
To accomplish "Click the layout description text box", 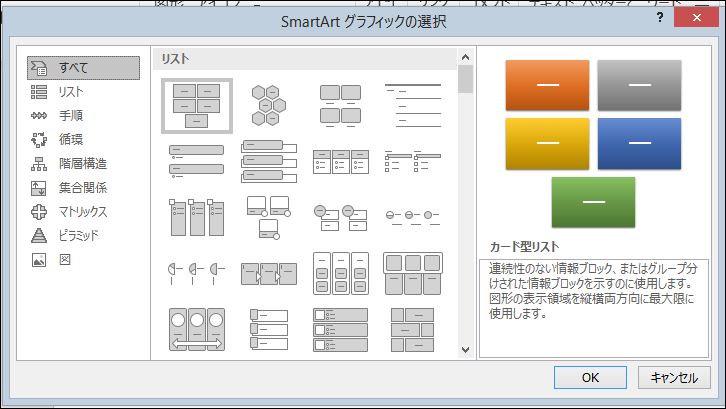I will pos(594,308).
